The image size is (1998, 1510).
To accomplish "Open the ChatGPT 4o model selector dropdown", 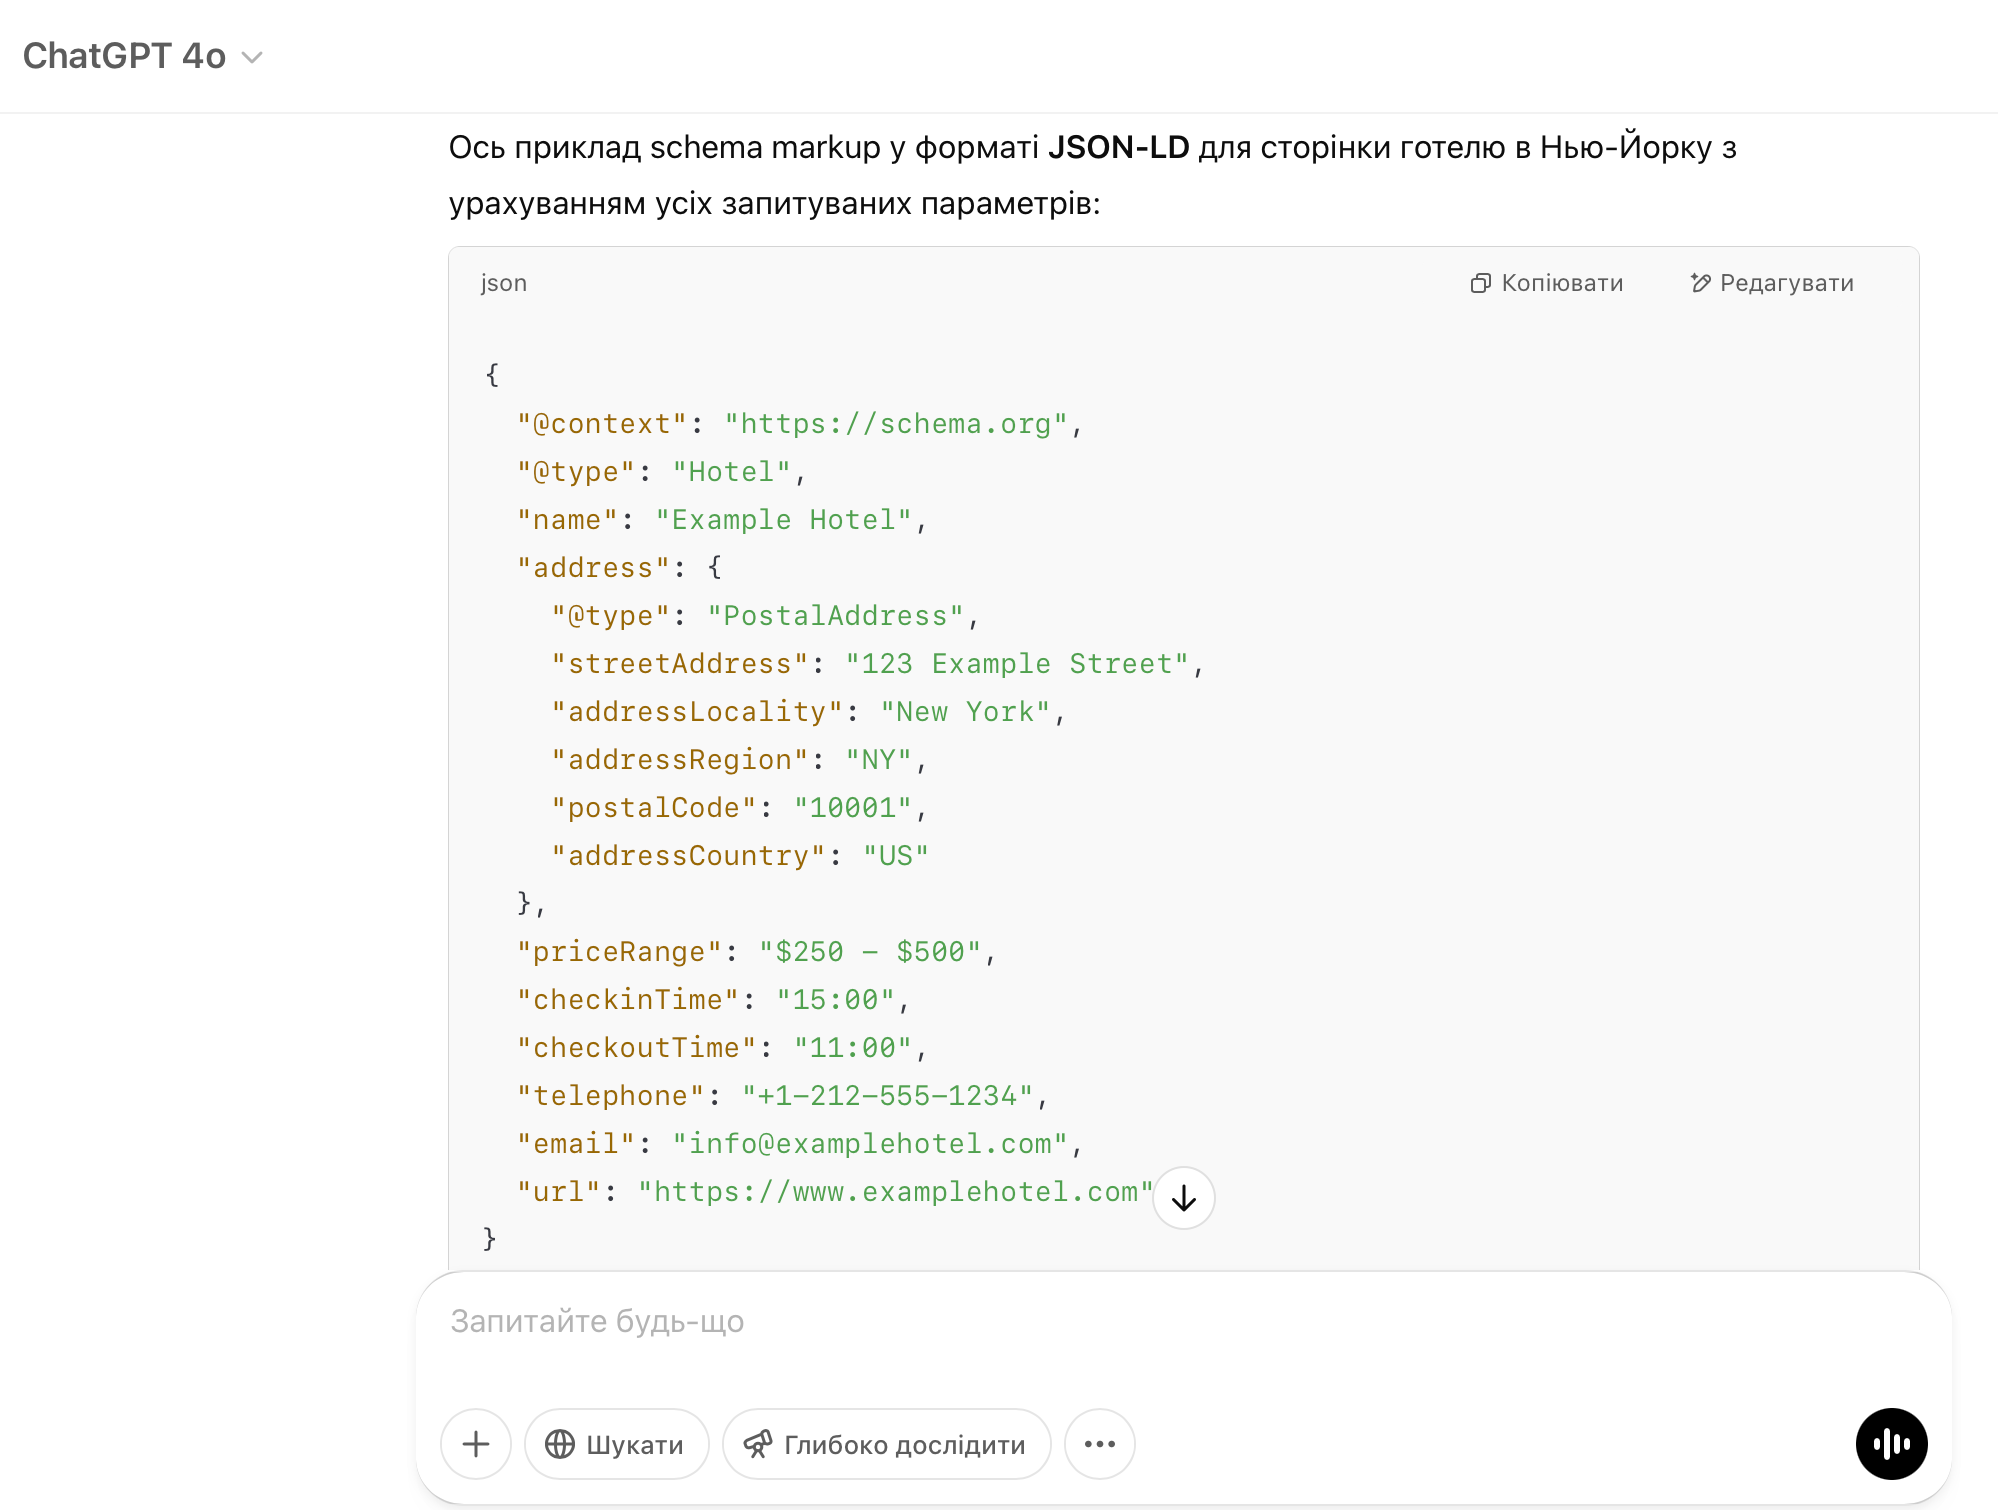I will pyautogui.click(x=125, y=56).
